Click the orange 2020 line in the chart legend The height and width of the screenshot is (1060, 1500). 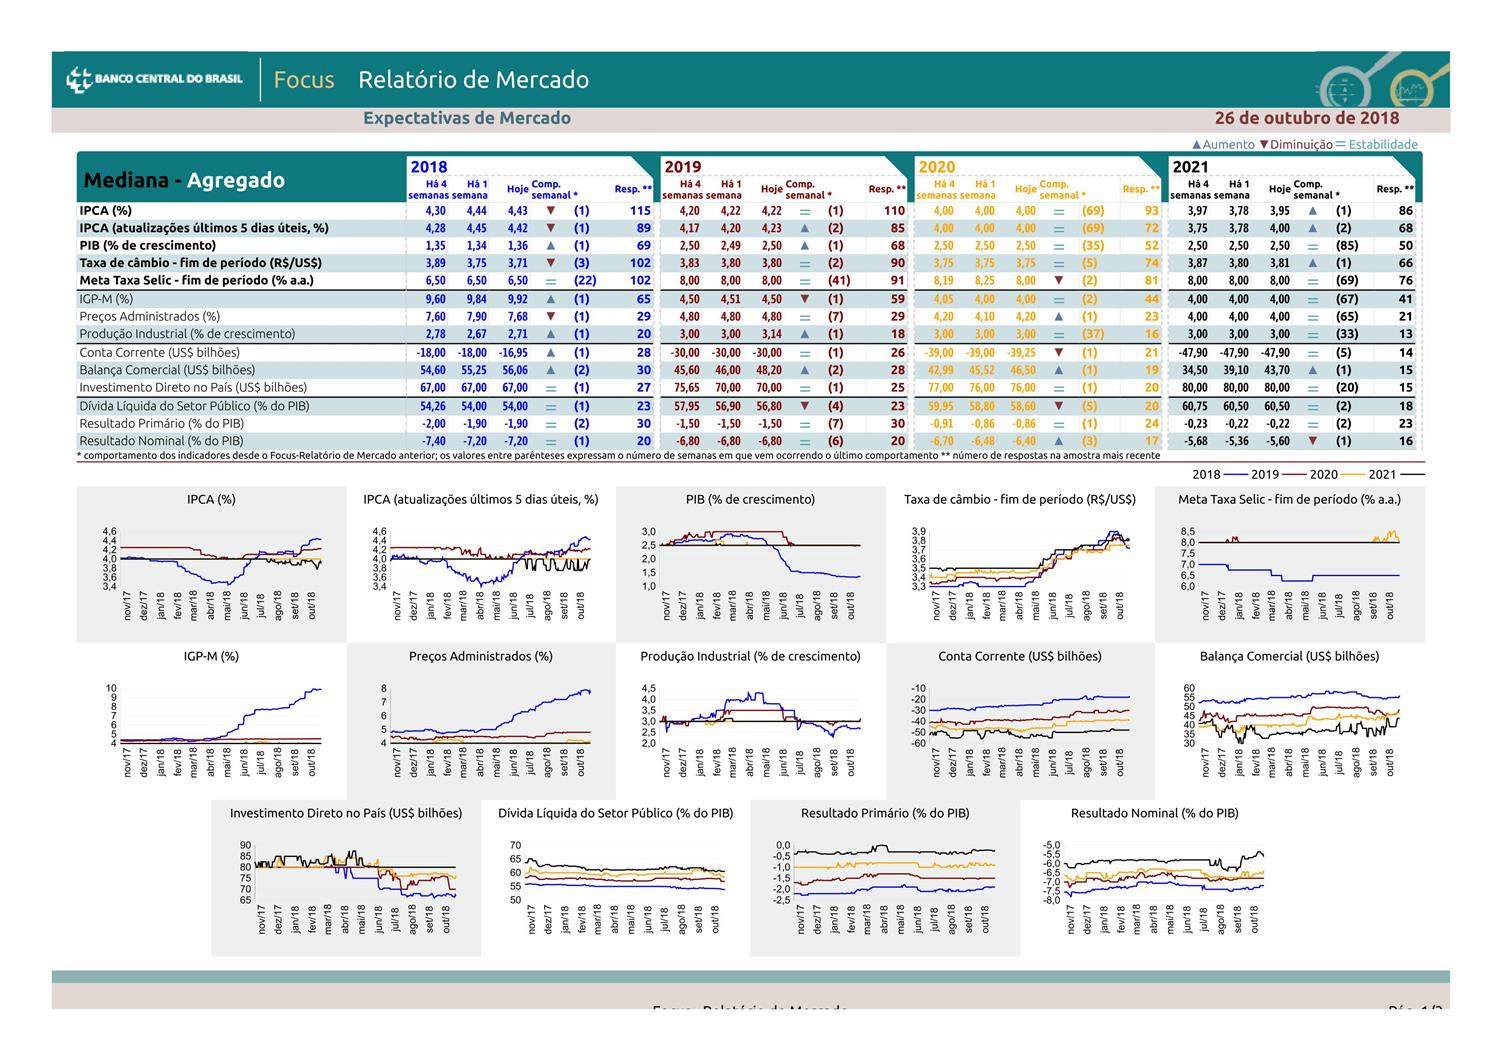(1352, 475)
